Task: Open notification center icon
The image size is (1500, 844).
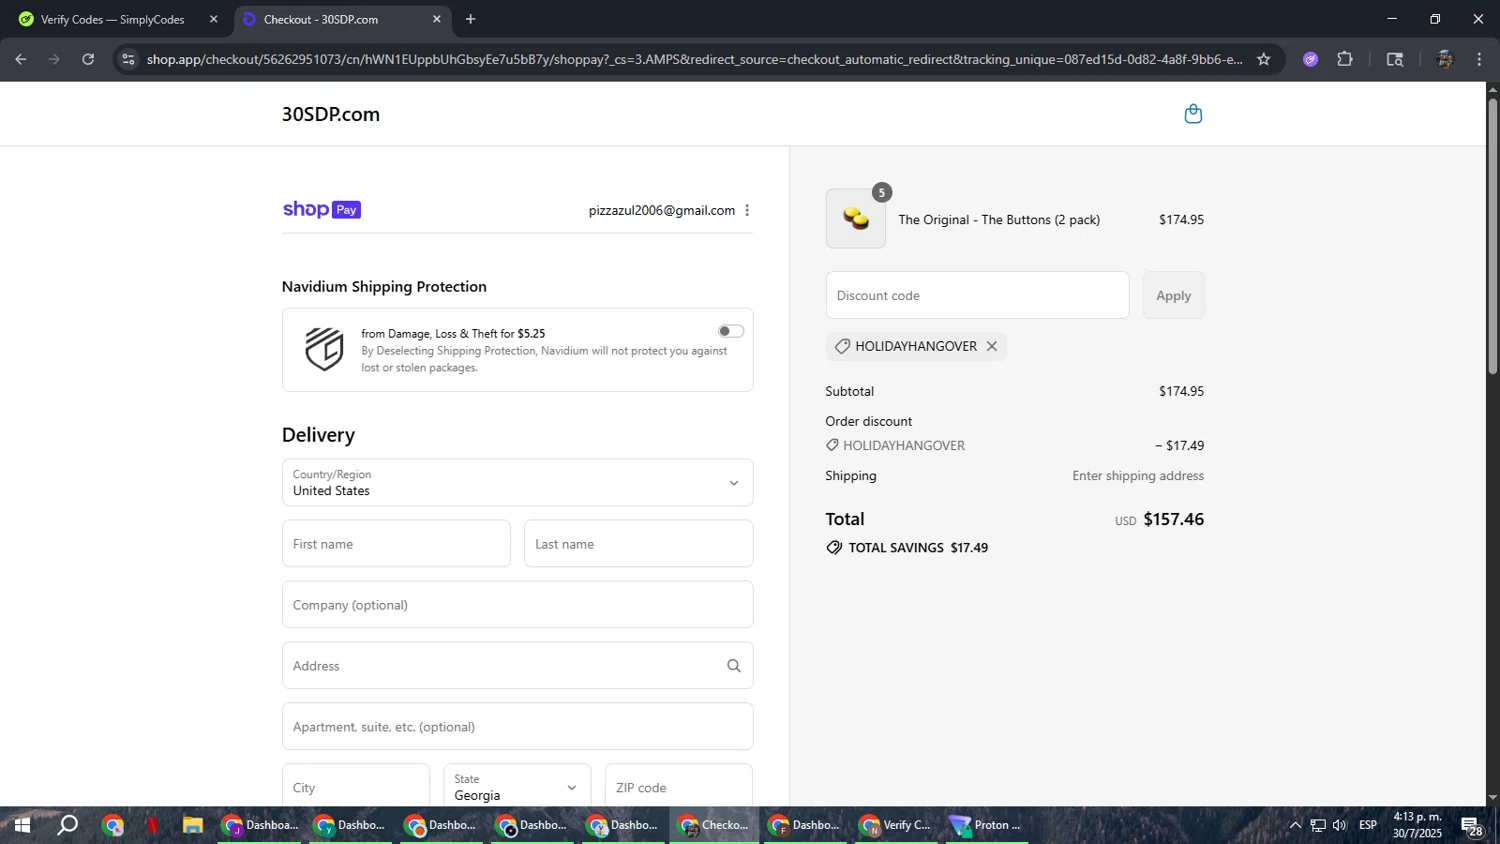Action: (1472, 826)
